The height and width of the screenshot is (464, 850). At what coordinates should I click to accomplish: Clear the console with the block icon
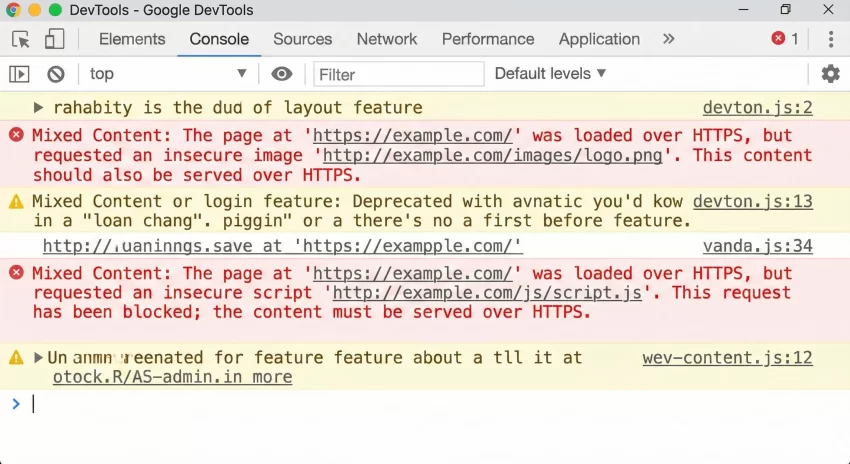point(56,74)
